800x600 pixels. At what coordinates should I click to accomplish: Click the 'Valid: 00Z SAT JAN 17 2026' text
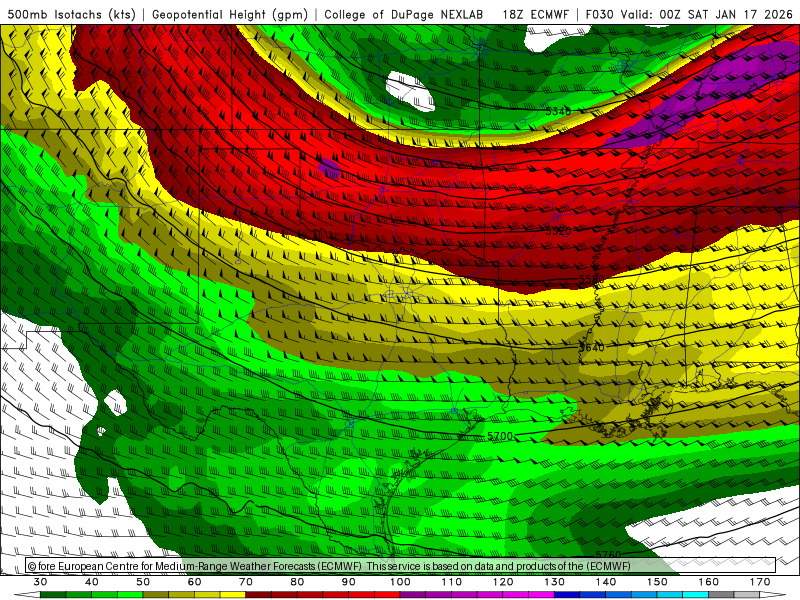[x=707, y=15]
